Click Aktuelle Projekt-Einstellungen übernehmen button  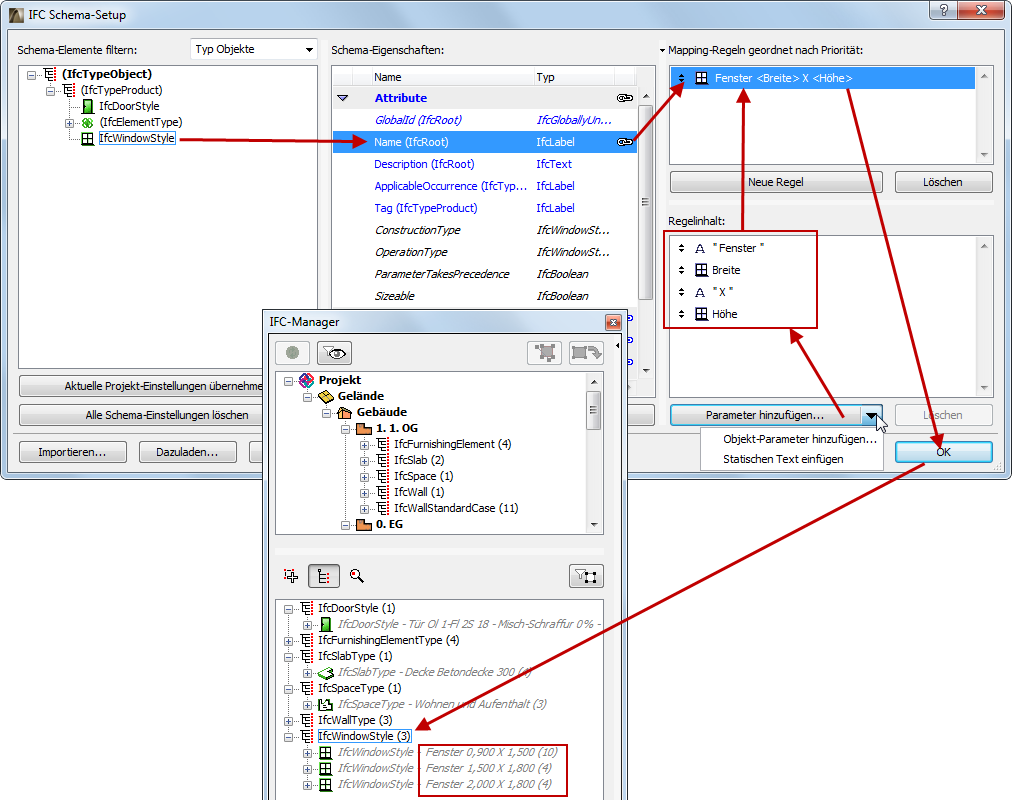pyautogui.click(x=142, y=386)
